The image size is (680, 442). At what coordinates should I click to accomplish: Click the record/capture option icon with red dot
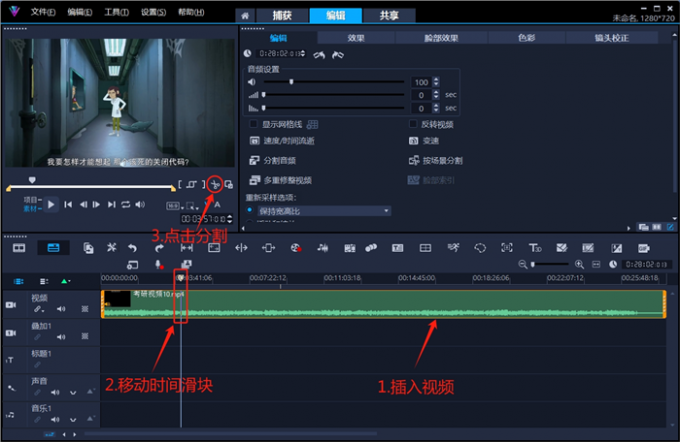click(296, 248)
